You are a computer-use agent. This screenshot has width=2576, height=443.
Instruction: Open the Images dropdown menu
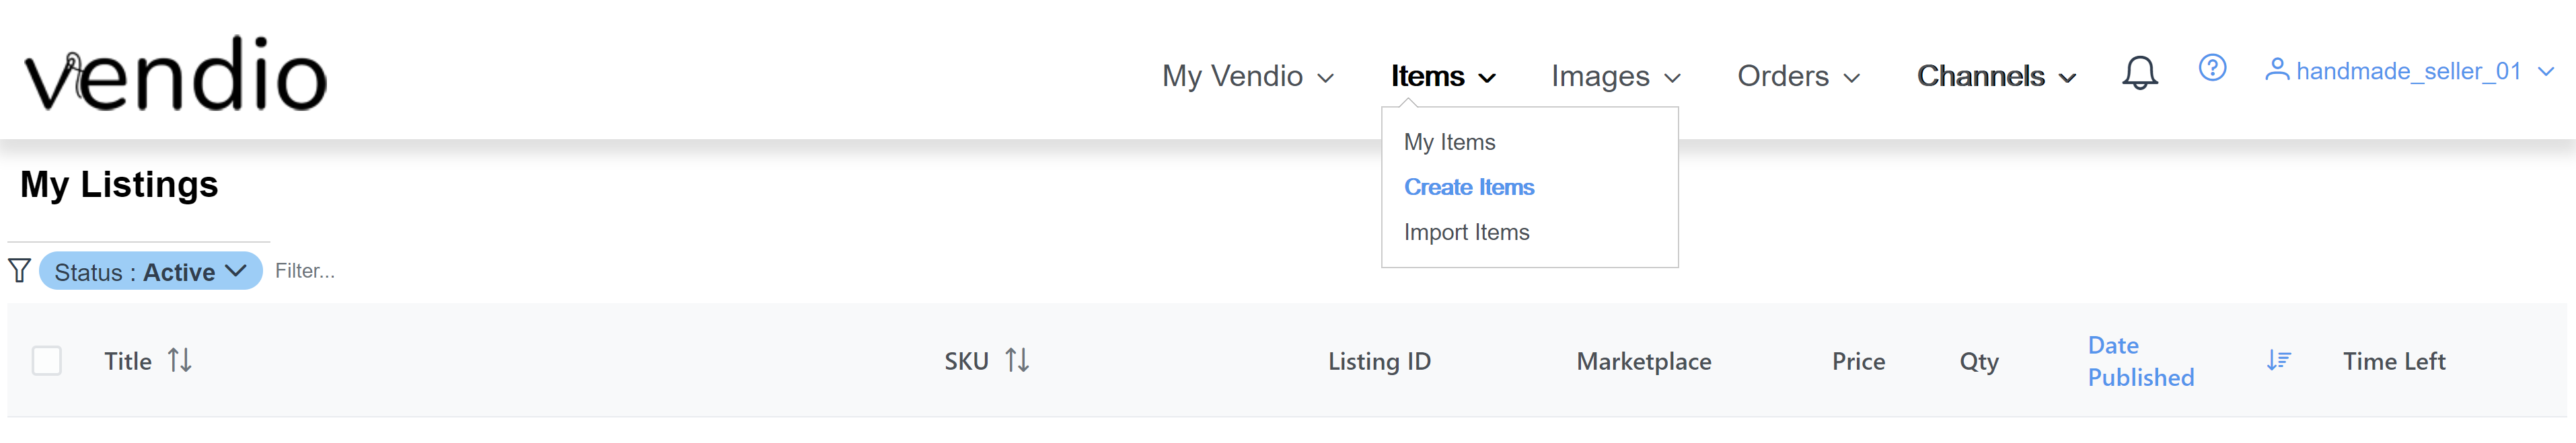[1615, 76]
